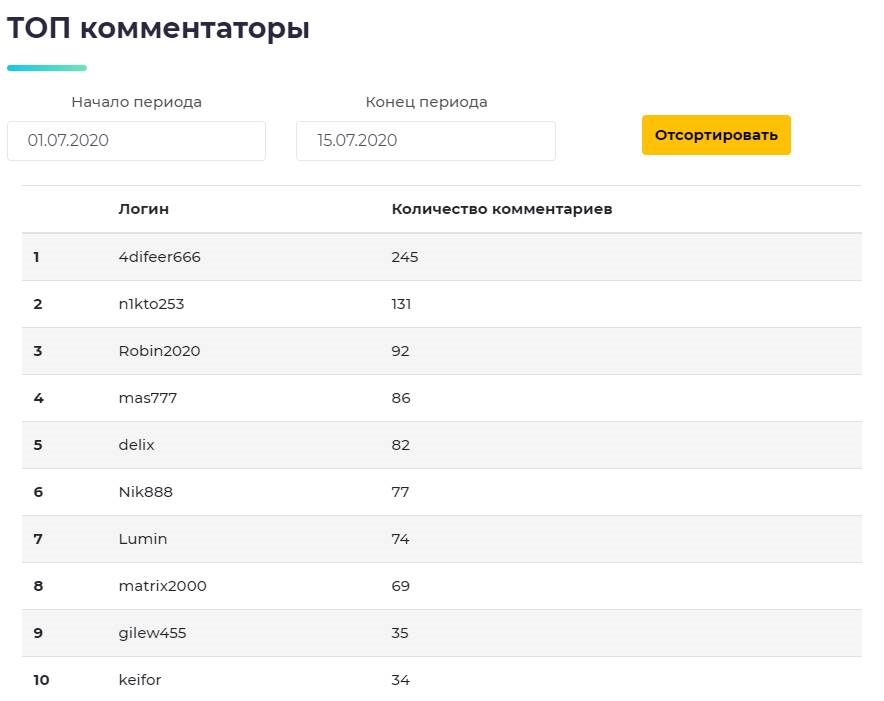Open user n1kto253 login

click(151, 304)
